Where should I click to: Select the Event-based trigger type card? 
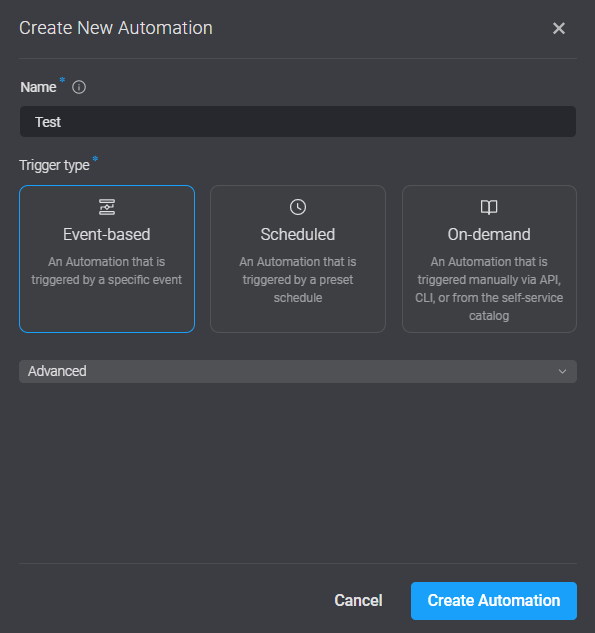click(107, 259)
